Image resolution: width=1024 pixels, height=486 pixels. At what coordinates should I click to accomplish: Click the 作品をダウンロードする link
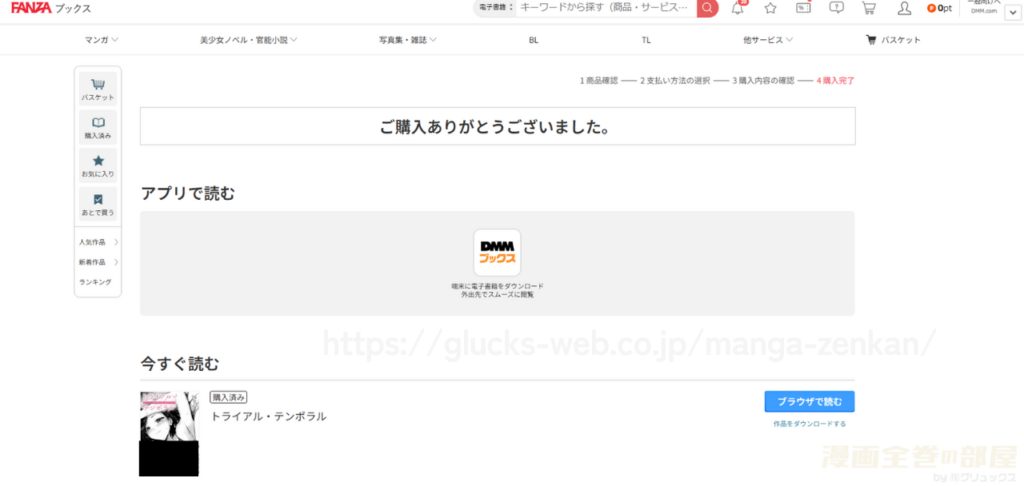(809, 424)
